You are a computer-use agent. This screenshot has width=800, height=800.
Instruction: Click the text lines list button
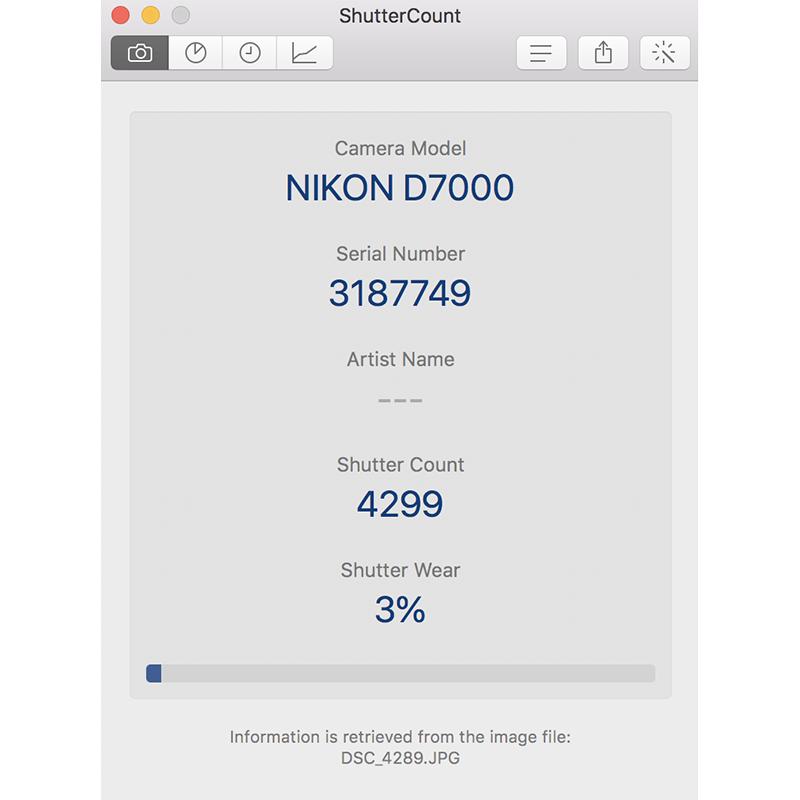coord(541,53)
